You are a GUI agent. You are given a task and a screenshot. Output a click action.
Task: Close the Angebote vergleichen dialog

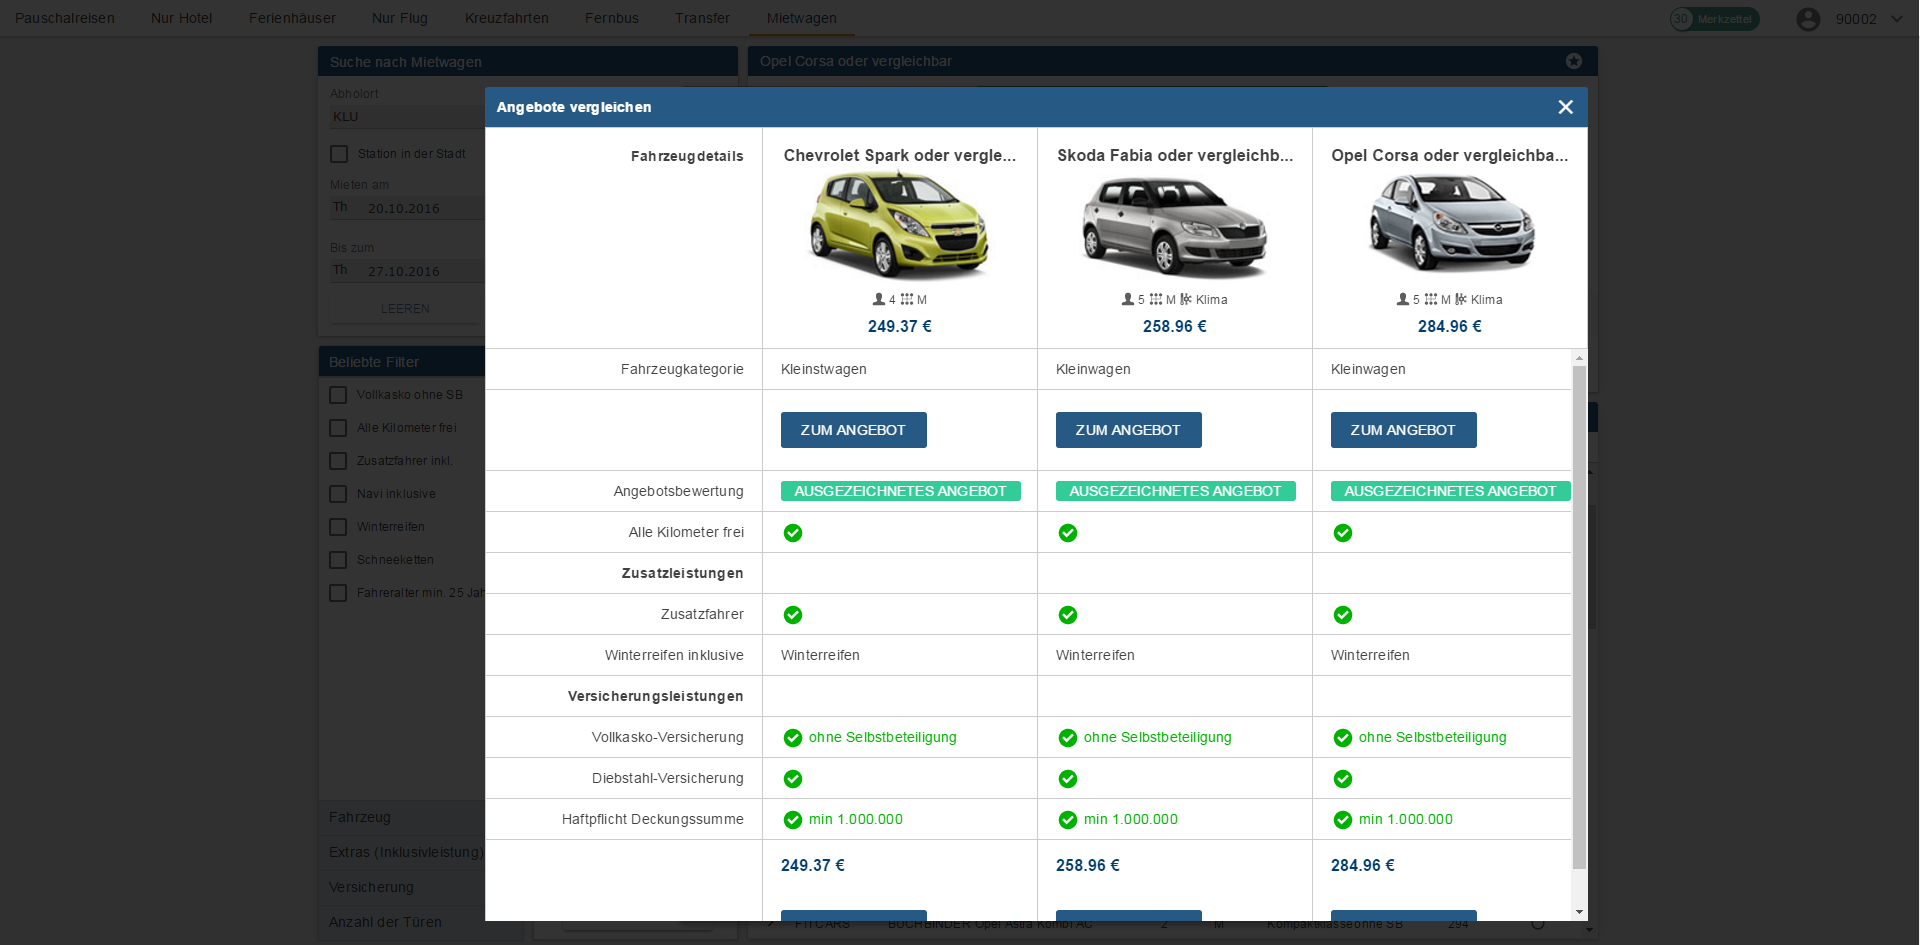click(x=1565, y=107)
